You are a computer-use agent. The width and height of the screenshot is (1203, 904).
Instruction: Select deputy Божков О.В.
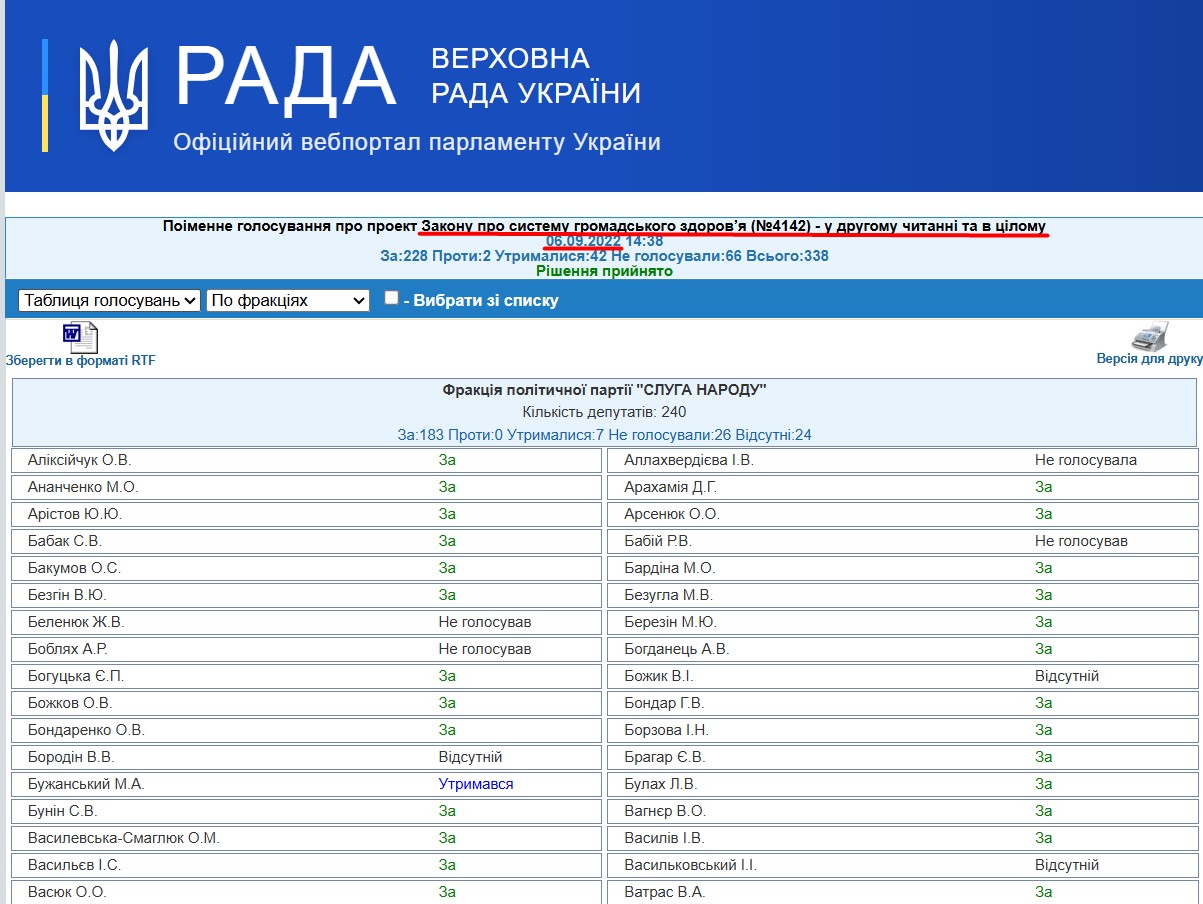point(70,703)
